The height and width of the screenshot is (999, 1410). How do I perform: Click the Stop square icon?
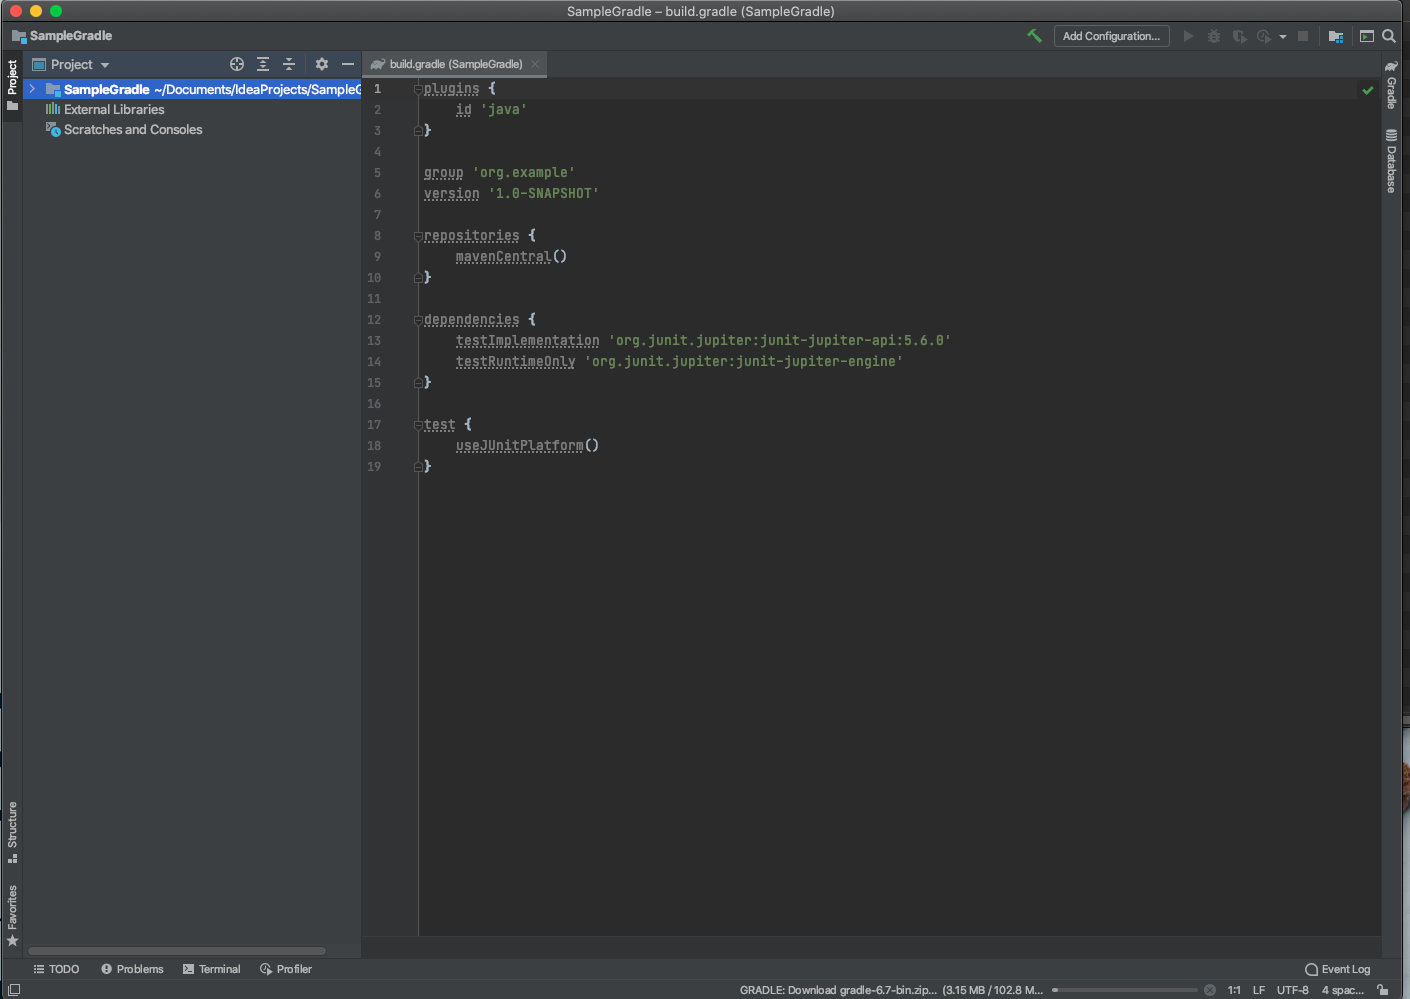point(1303,36)
